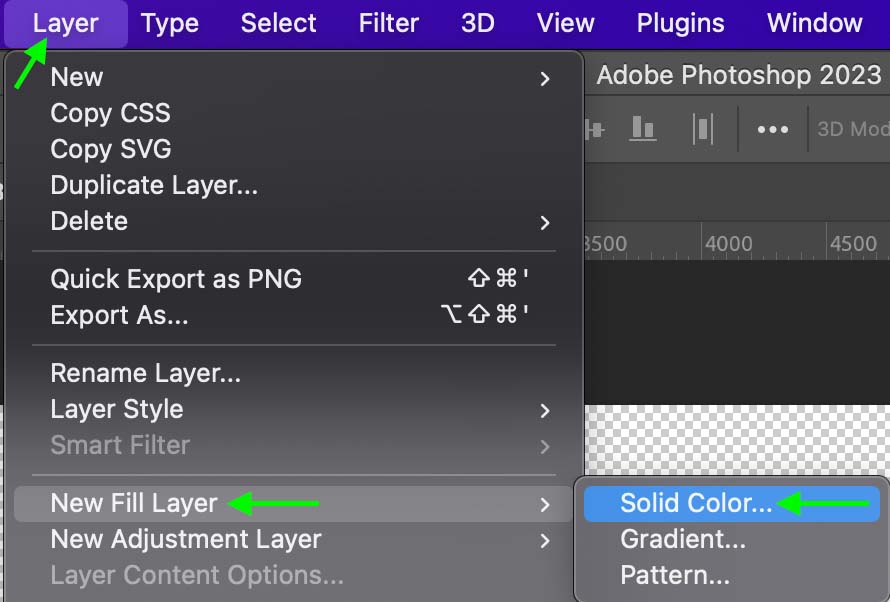Image resolution: width=890 pixels, height=602 pixels.
Task: Open the three-dots more options button
Action: tap(772, 129)
